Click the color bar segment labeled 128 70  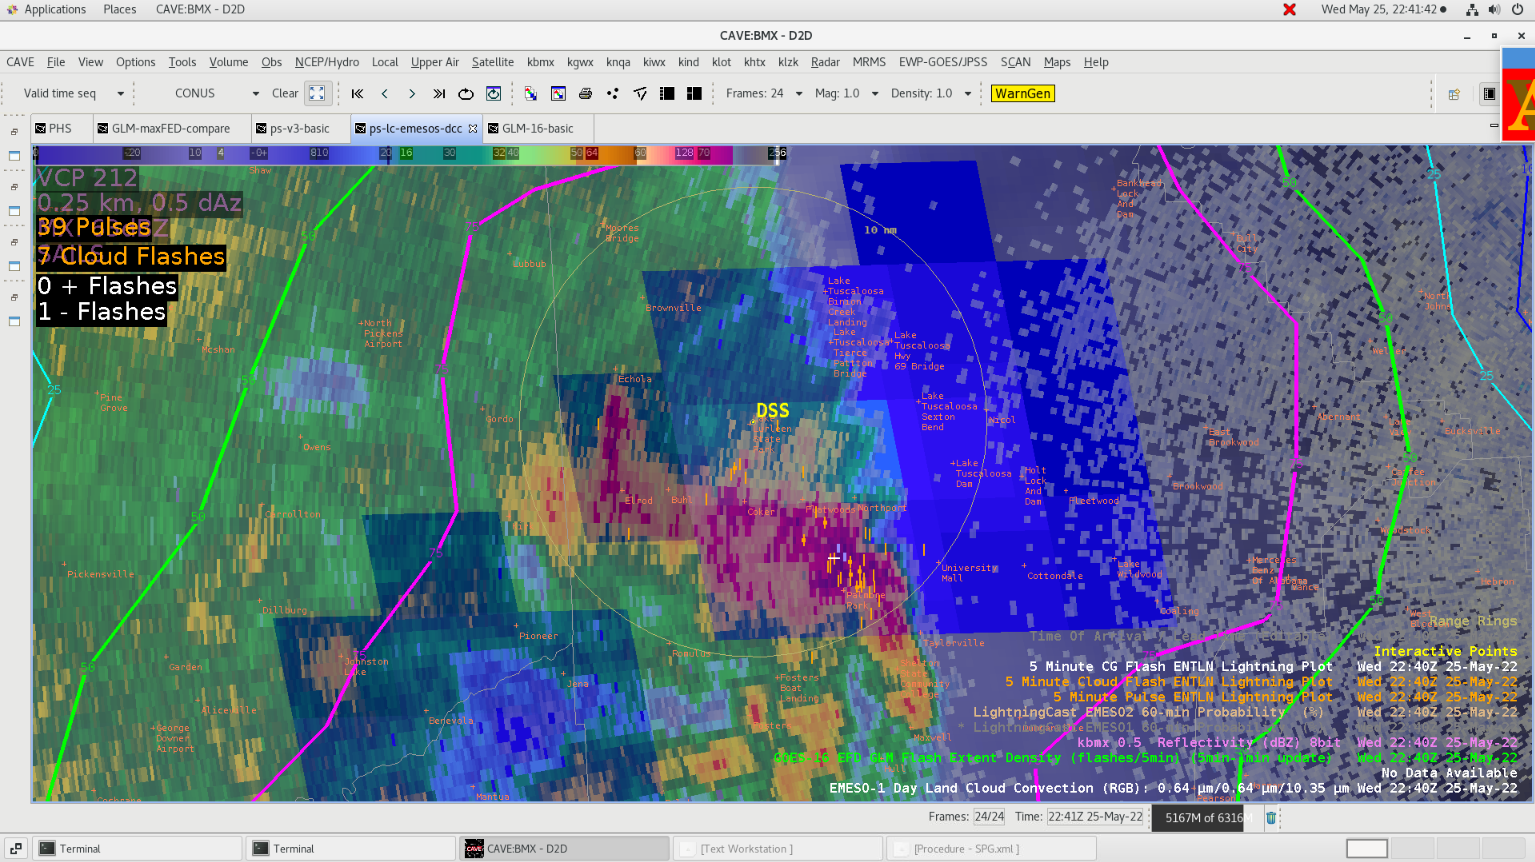(692, 153)
